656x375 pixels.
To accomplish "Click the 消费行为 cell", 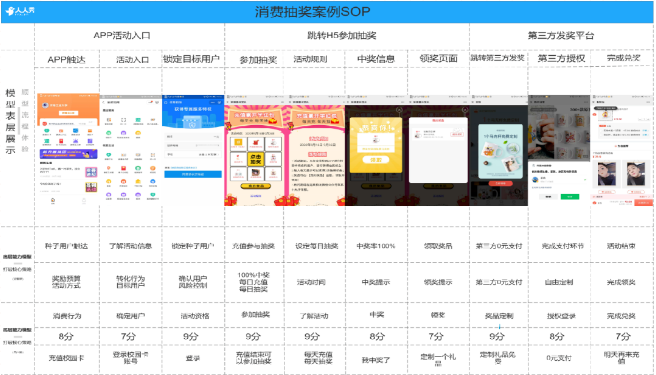I will click(x=67, y=316).
